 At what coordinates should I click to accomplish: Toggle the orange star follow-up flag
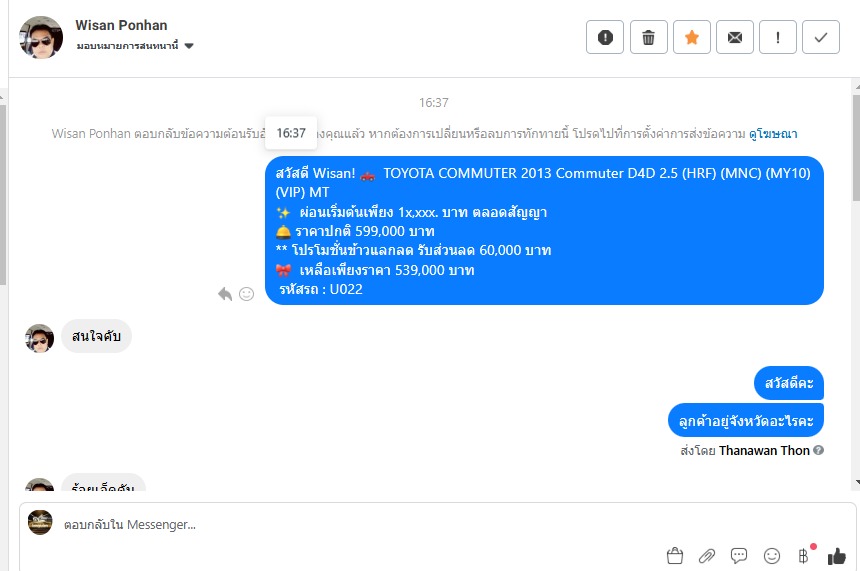click(x=692, y=37)
